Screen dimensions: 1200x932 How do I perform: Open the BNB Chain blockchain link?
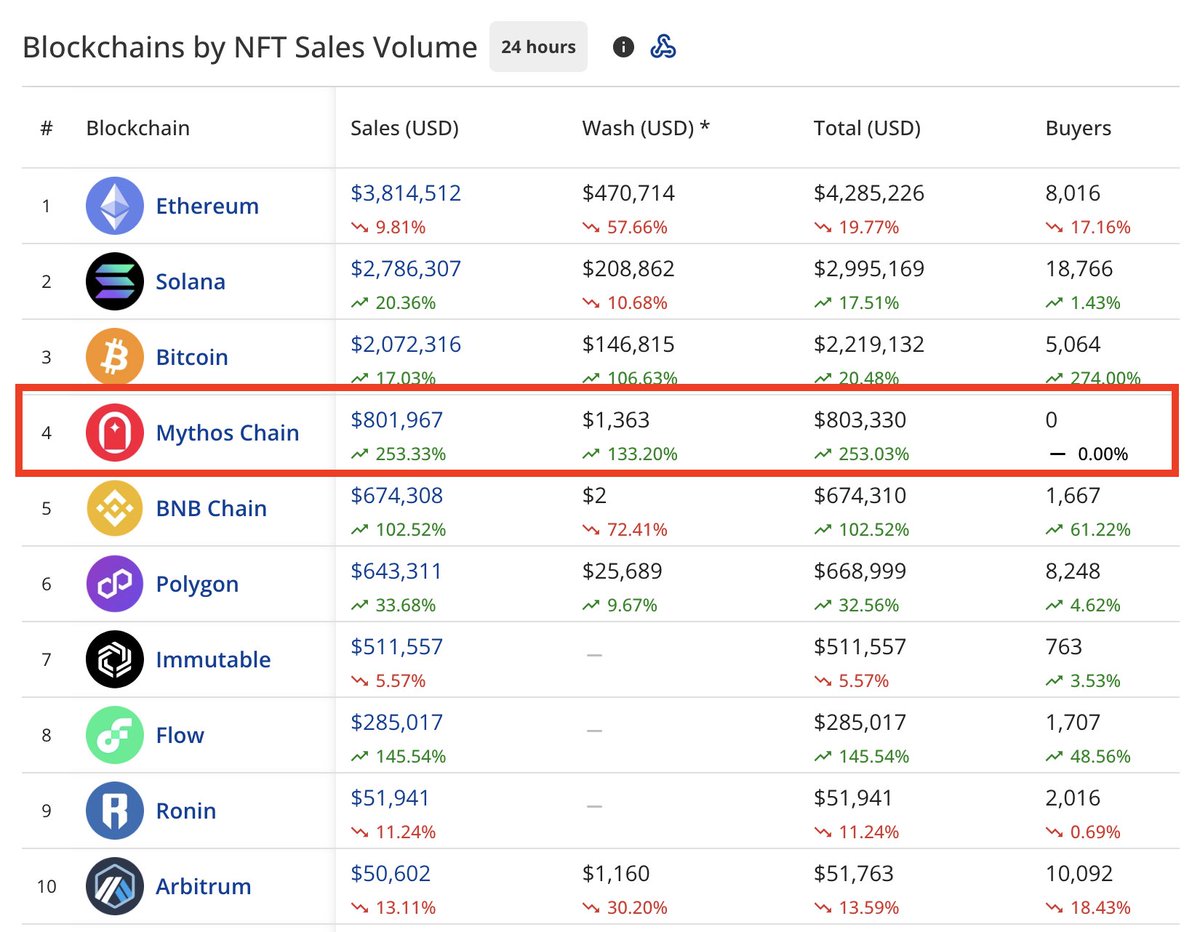211,508
